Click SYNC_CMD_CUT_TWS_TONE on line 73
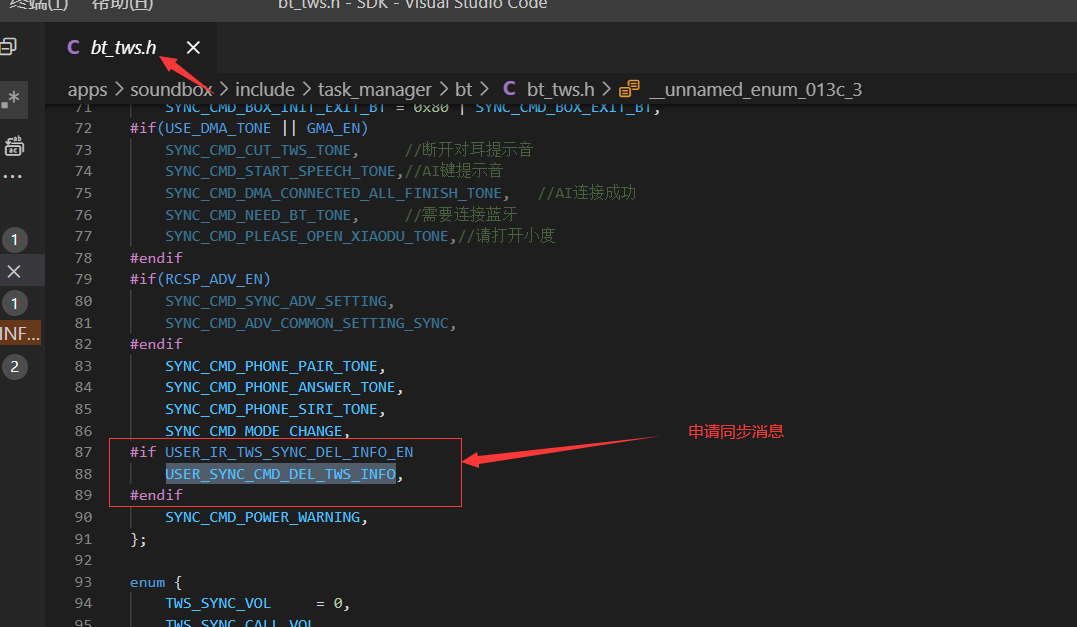The height and width of the screenshot is (627, 1077). pyautogui.click(x=258, y=150)
